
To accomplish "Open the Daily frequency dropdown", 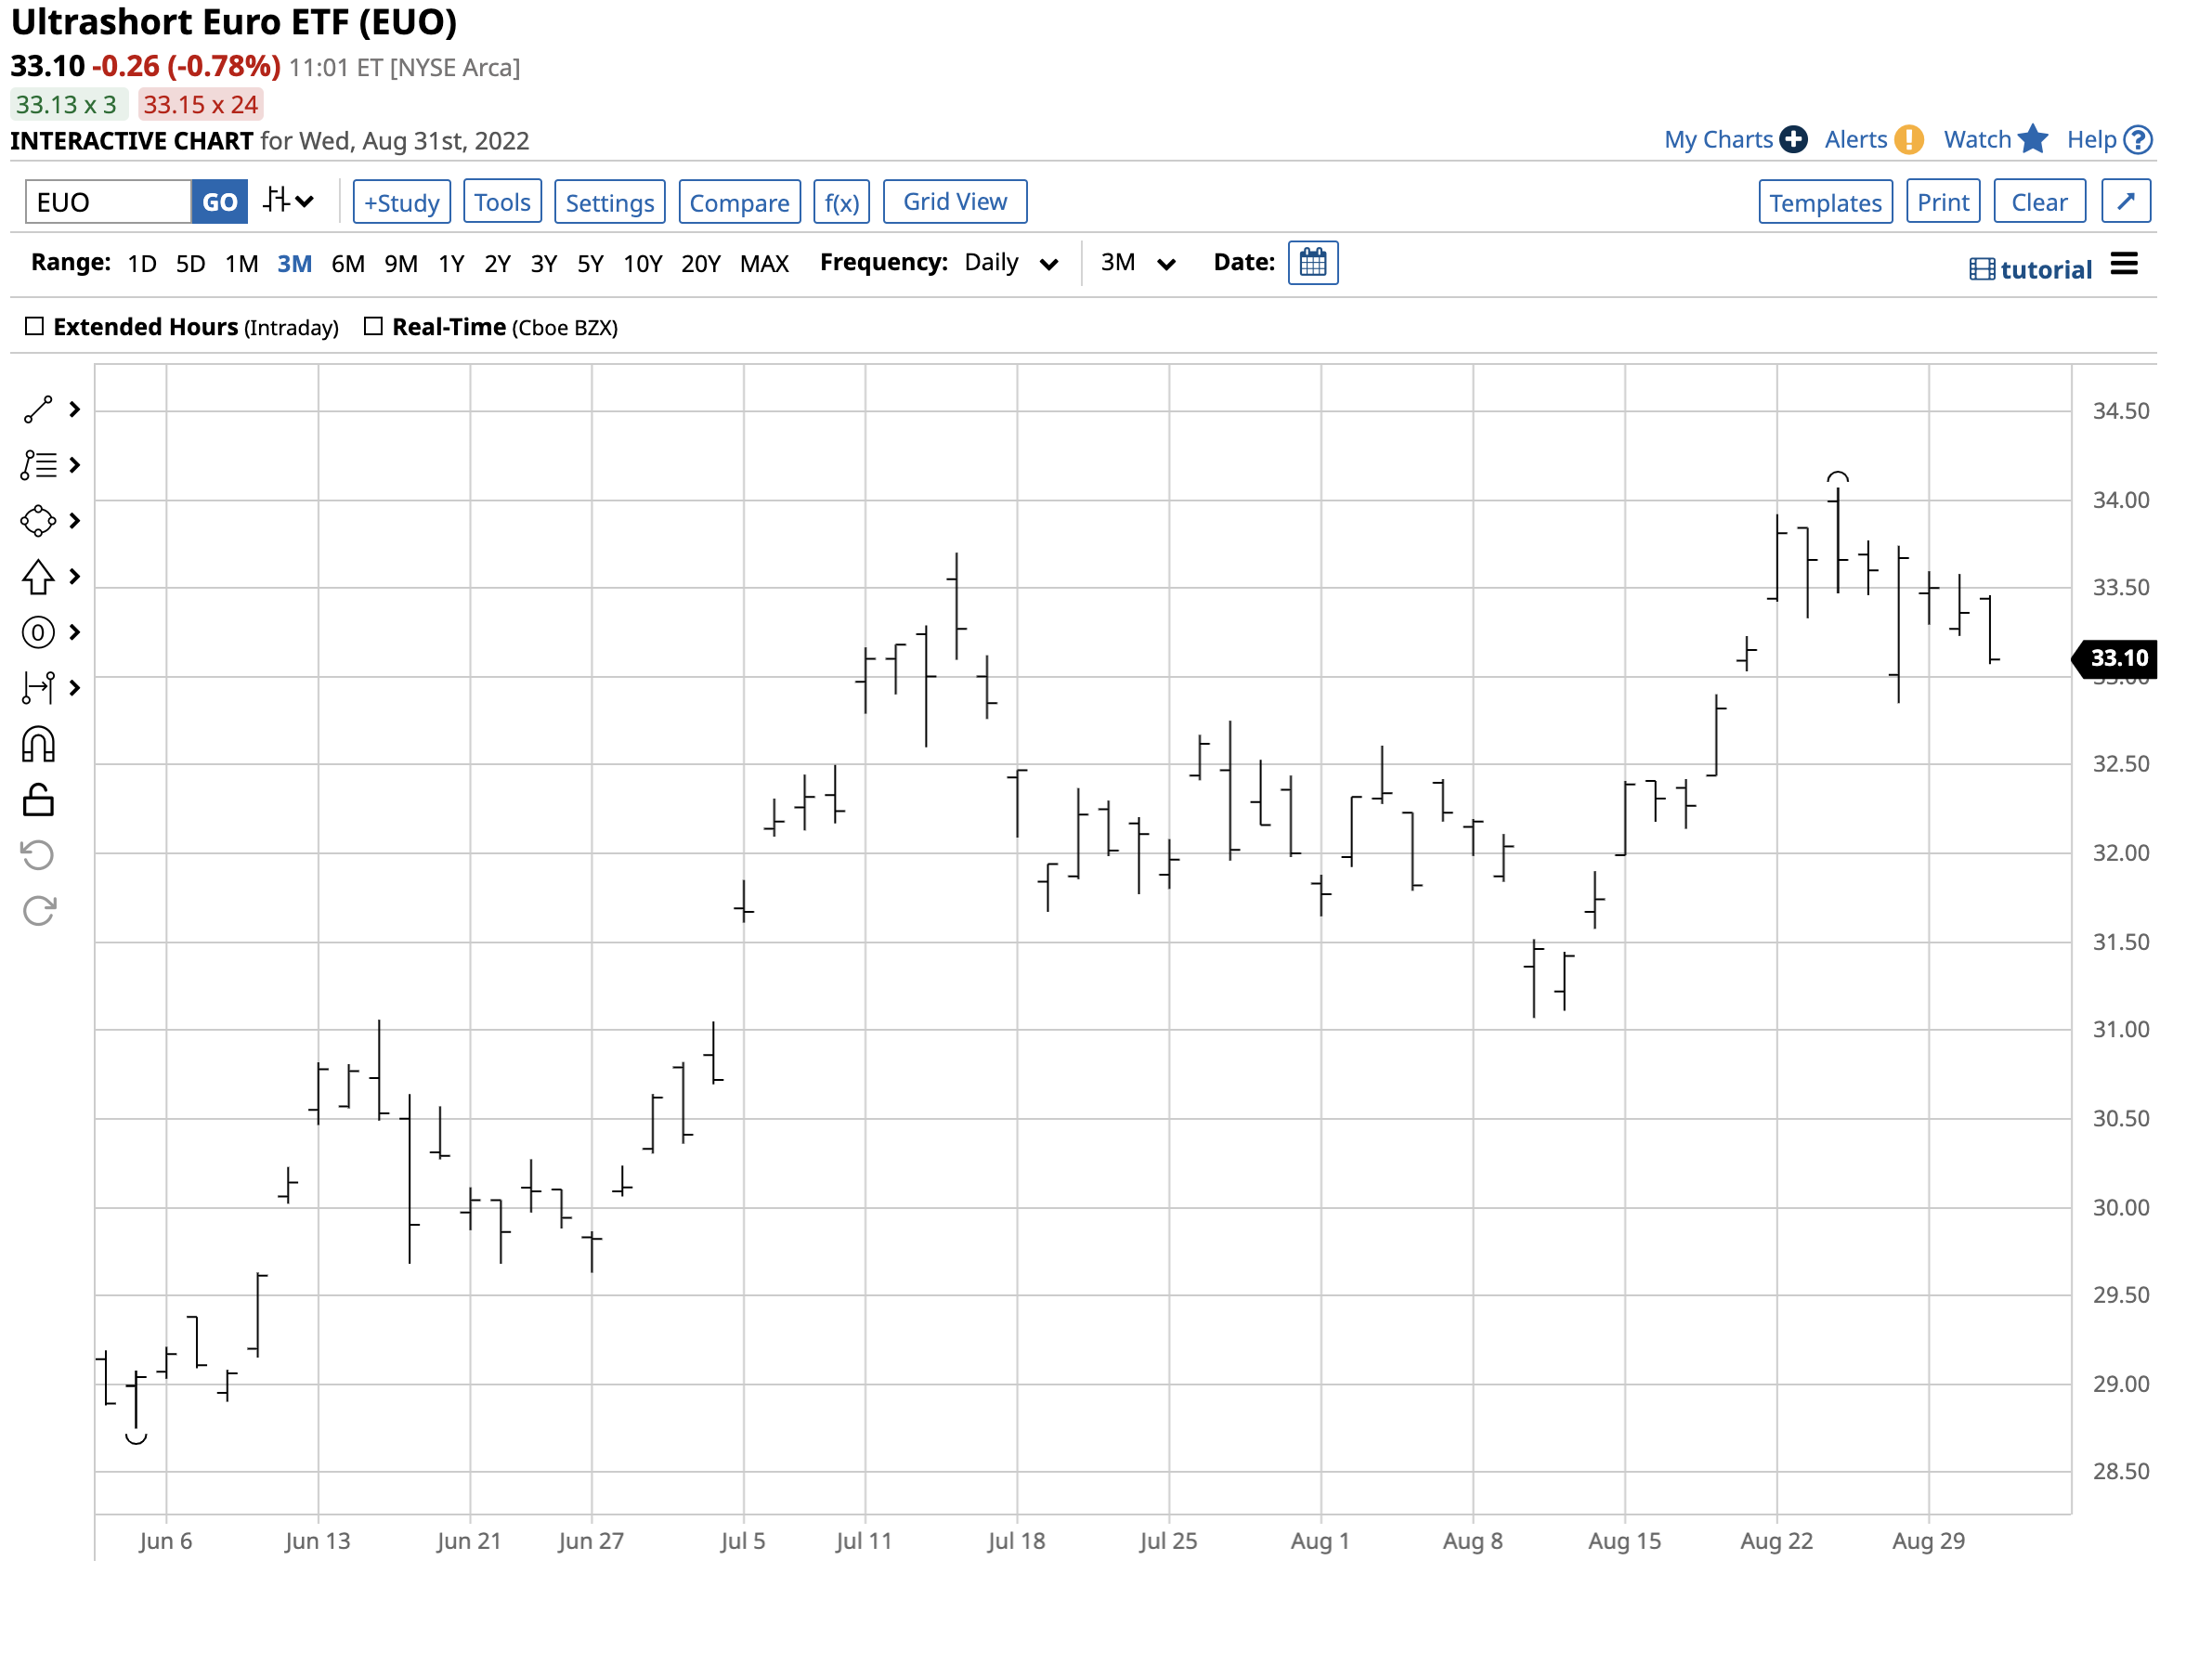I will click(x=1011, y=263).
